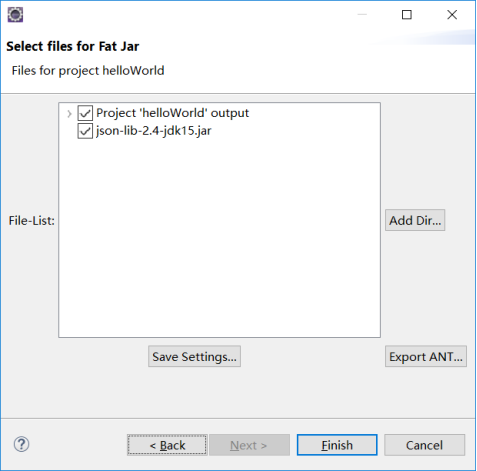Close the dialog with the X button
The height and width of the screenshot is (471, 477).
tap(452, 15)
